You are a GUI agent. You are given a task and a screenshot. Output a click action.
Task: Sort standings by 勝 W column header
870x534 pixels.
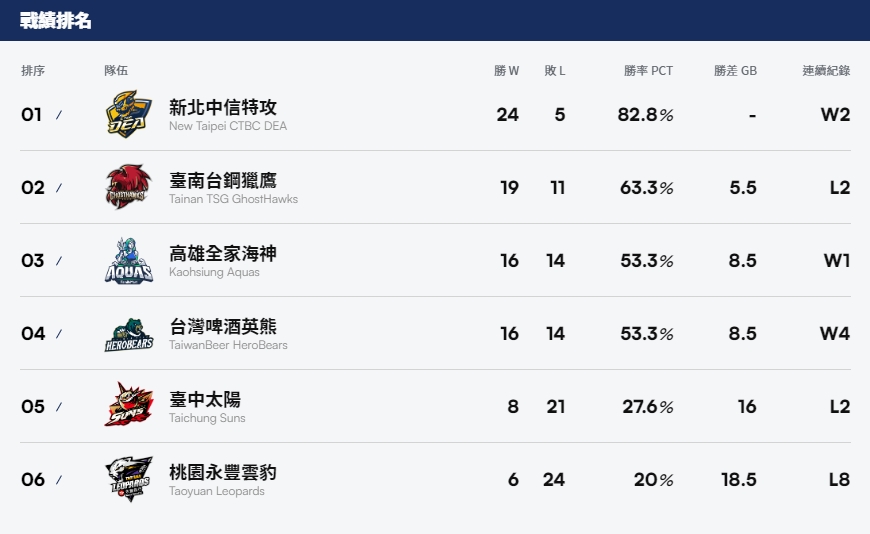[x=507, y=71]
